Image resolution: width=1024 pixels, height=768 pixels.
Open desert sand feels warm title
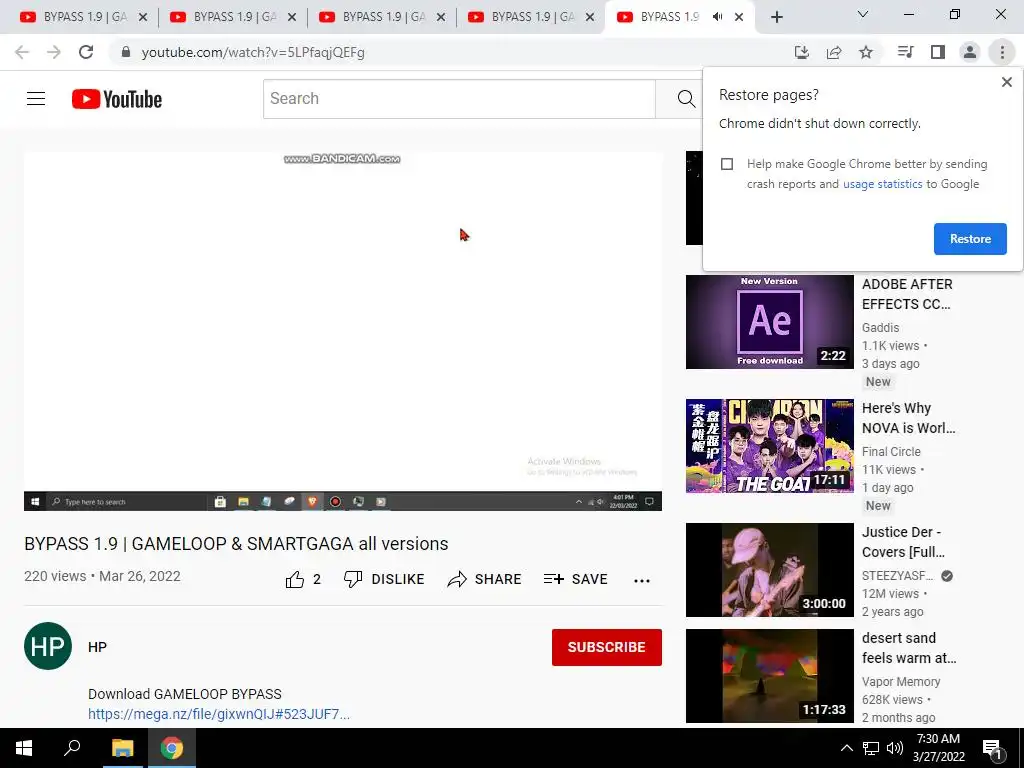[x=909, y=648]
